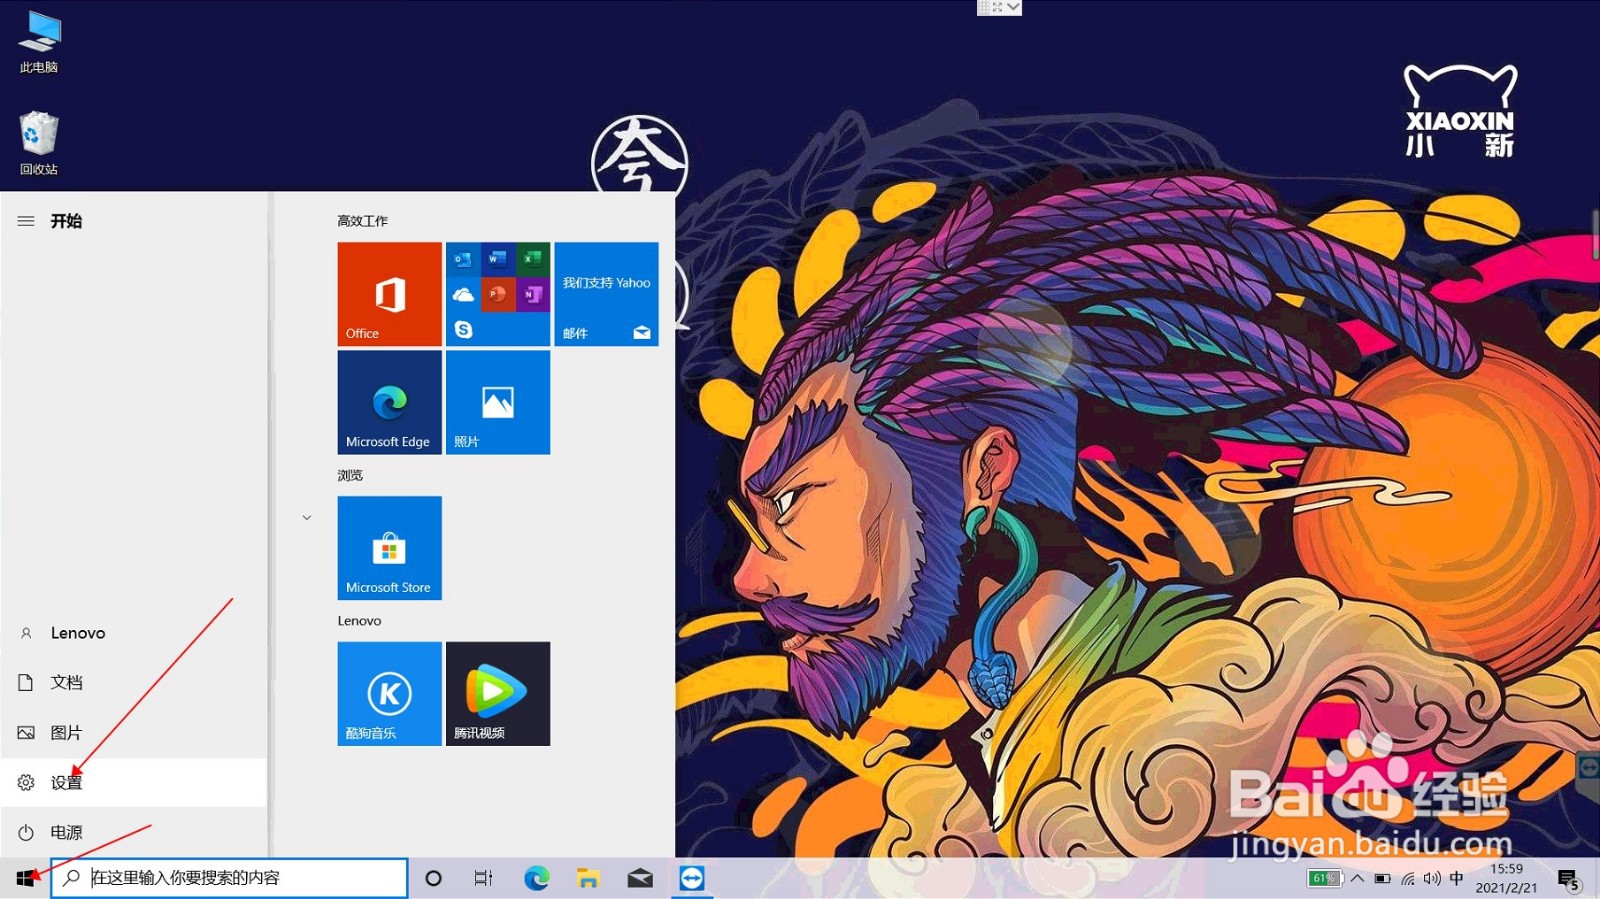
Task: Open File Explorer from the taskbar
Action: pyautogui.click(x=588, y=878)
